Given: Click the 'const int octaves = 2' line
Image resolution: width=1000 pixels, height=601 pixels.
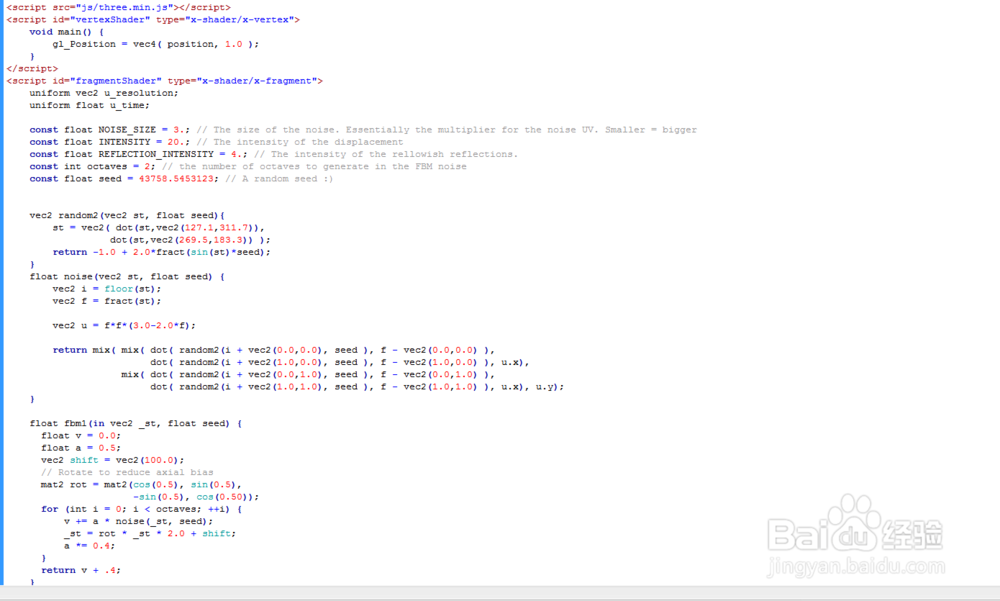Looking at the screenshot, I should [x=92, y=167].
